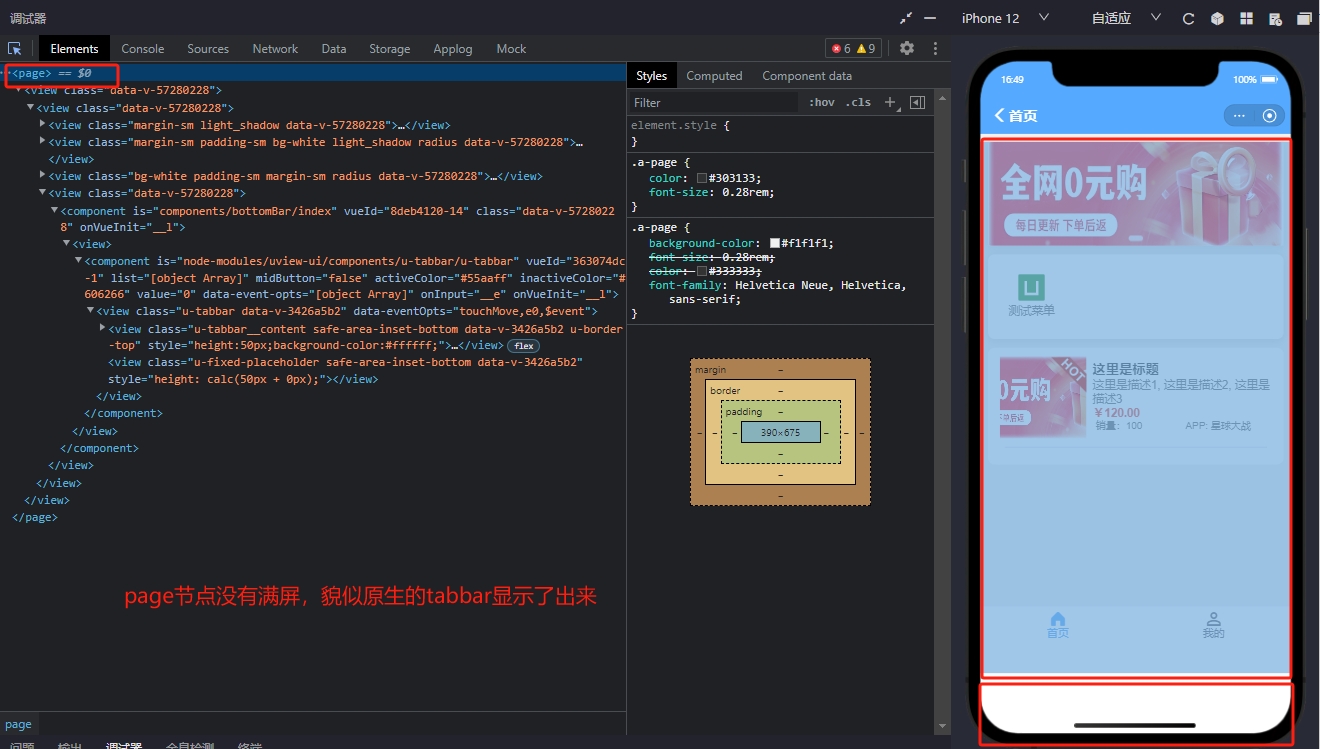1320x749 pixels.
Task: Select the <page> == $0 root node
Action: (x=313, y=73)
